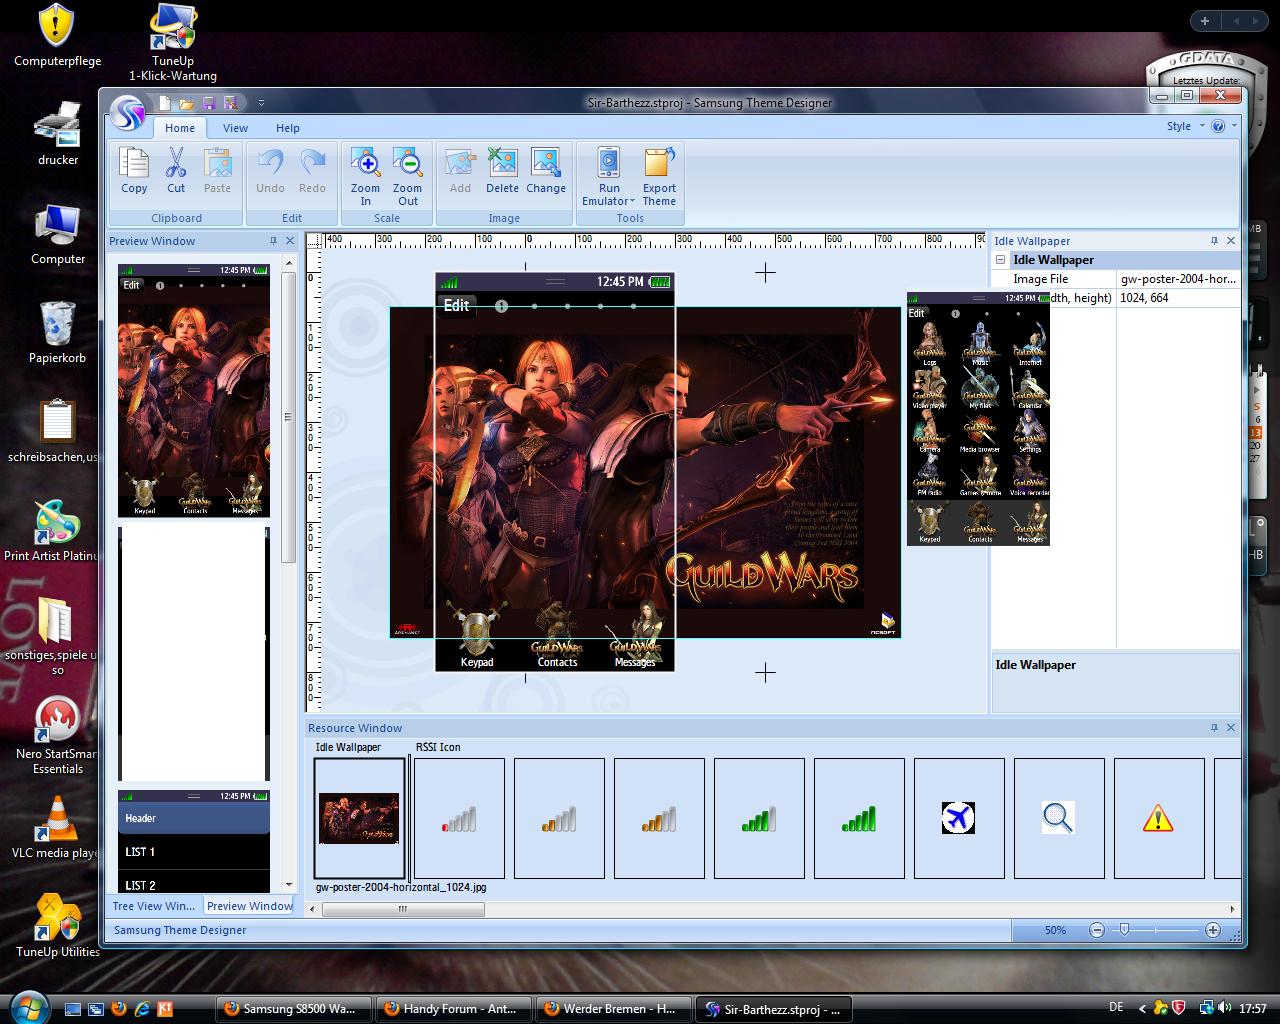
Task: Click the main menu phone preview on canvas
Action: [978, 419]
